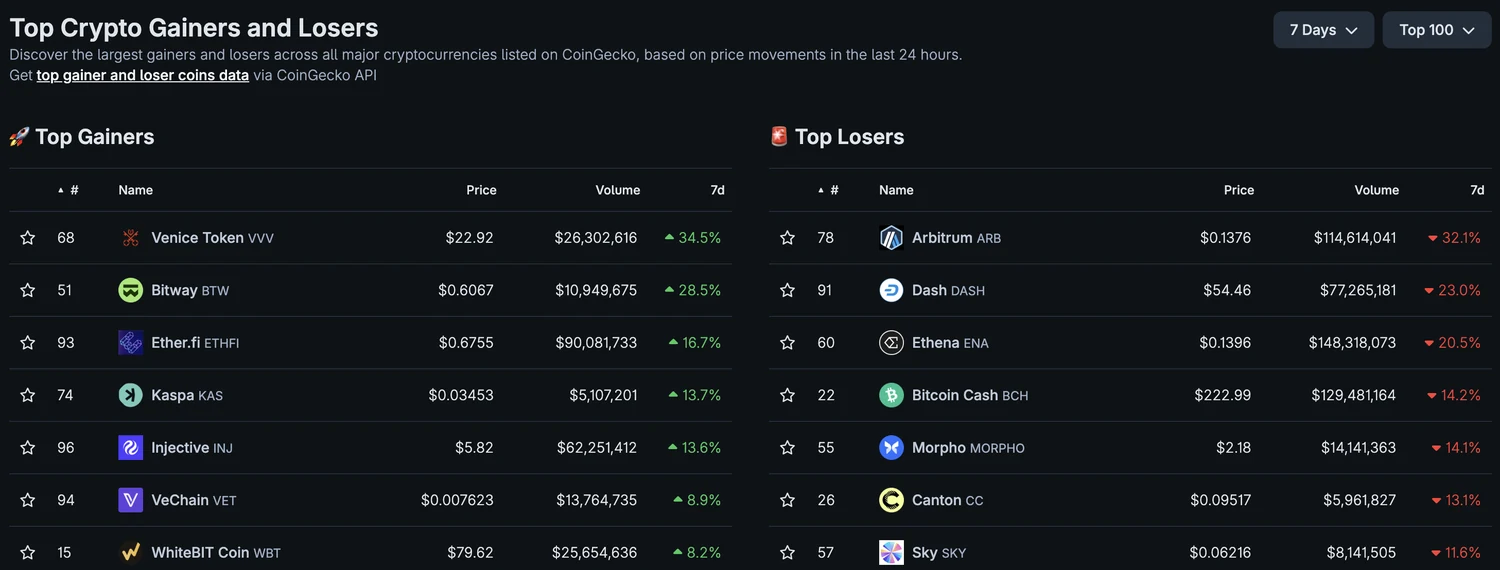Viewport: 1500px width, 570px height.
Task: Favorite Venice Token with its star
Action: tap(28, 238)
